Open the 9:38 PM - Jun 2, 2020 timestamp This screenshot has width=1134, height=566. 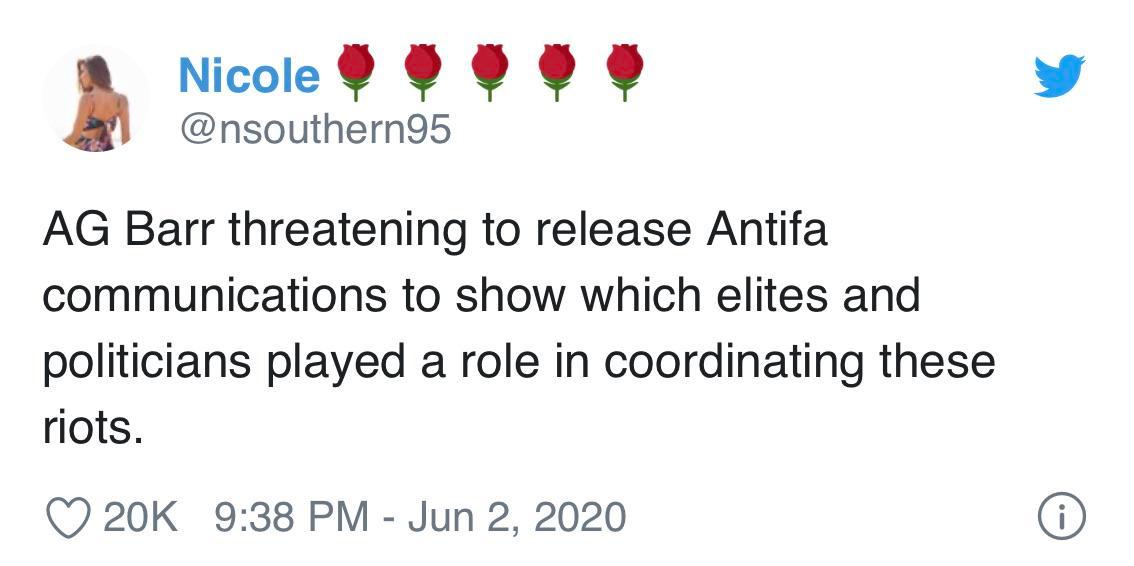420,517
